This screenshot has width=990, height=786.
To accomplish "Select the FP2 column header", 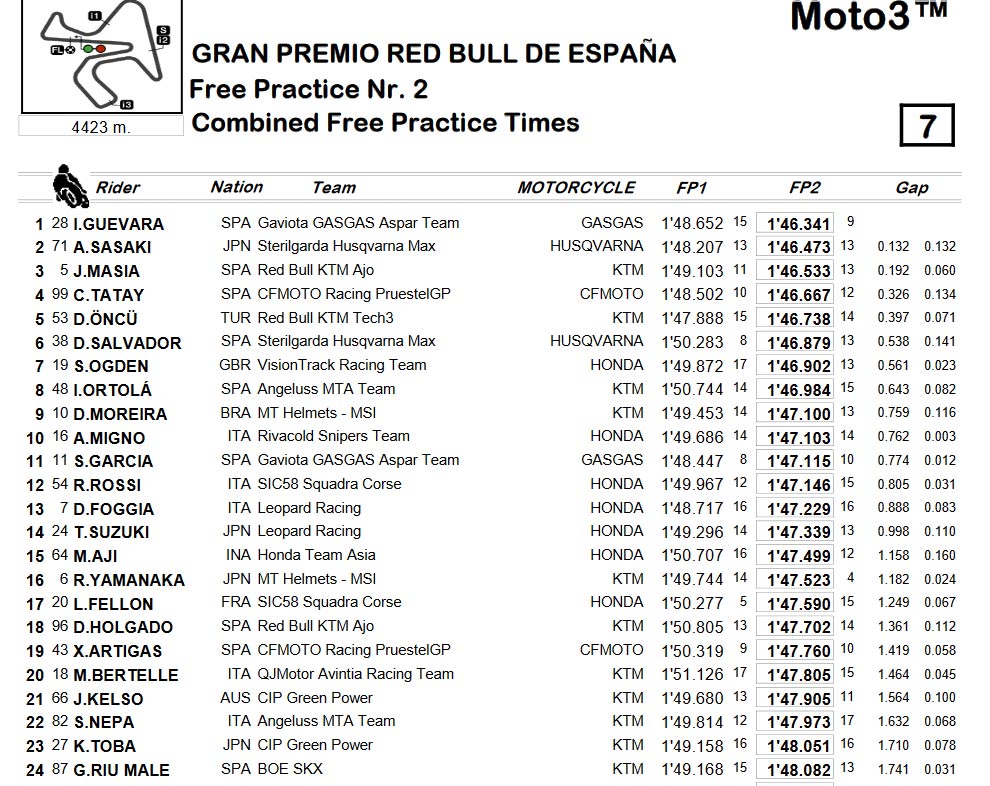I will click(804, 188).
